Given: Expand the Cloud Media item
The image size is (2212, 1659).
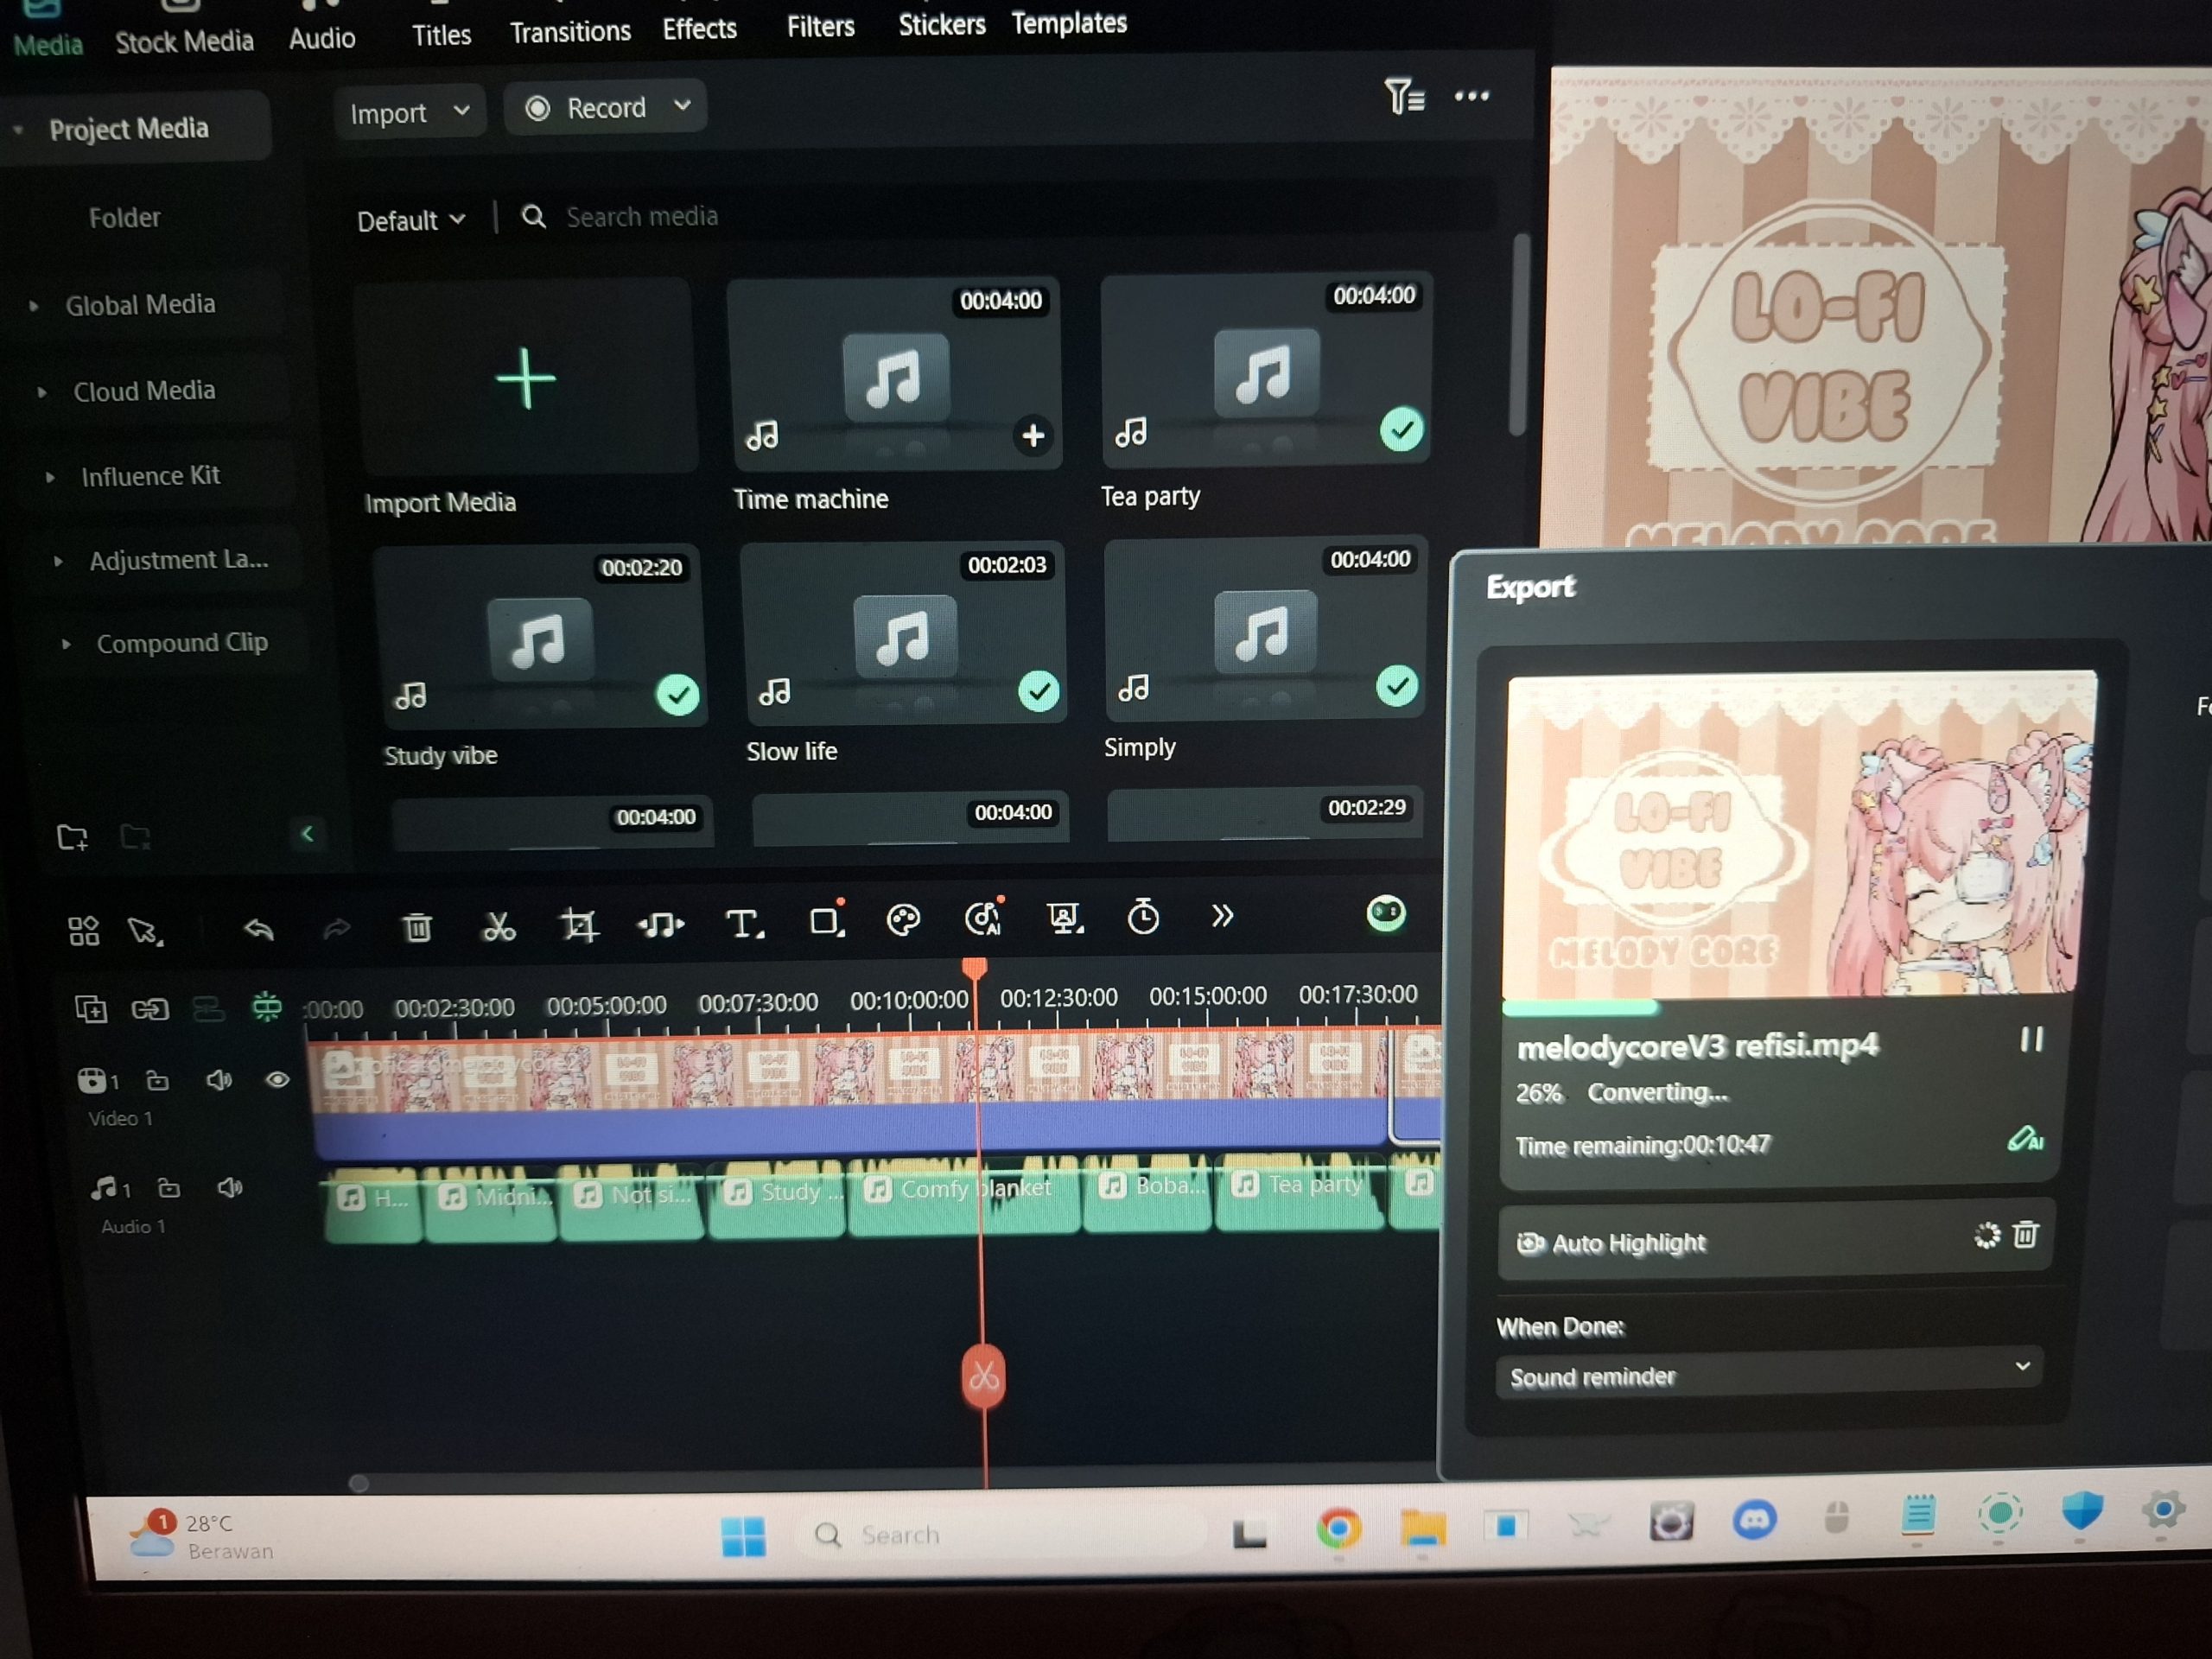Looking at the screenshot, I should click(42, 393).
